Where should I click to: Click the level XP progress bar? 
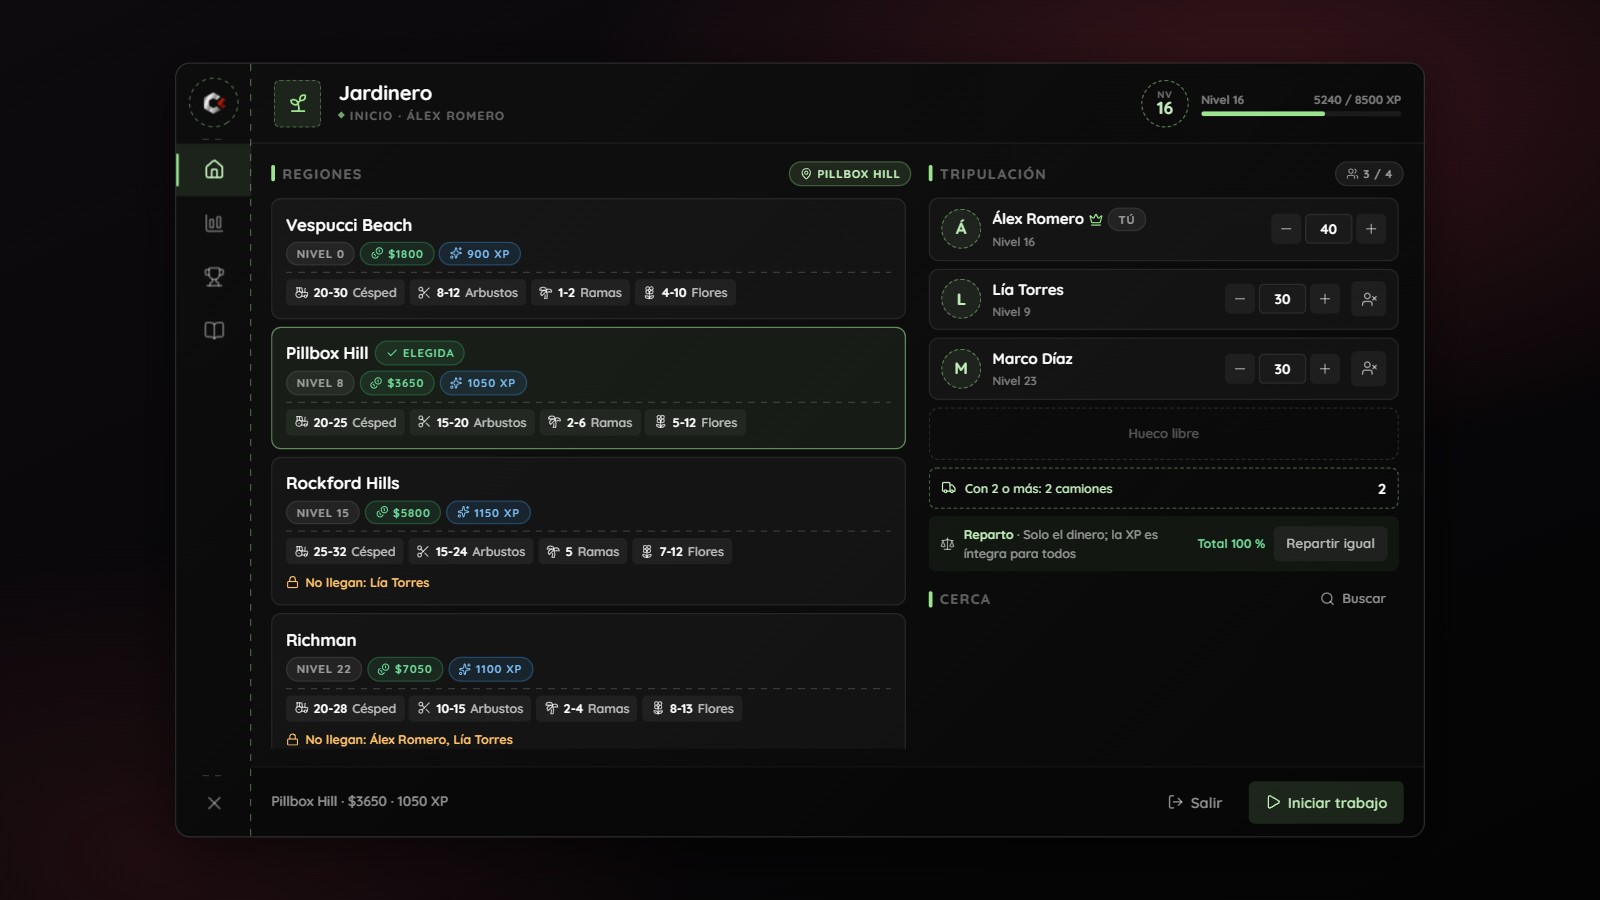1301,114
